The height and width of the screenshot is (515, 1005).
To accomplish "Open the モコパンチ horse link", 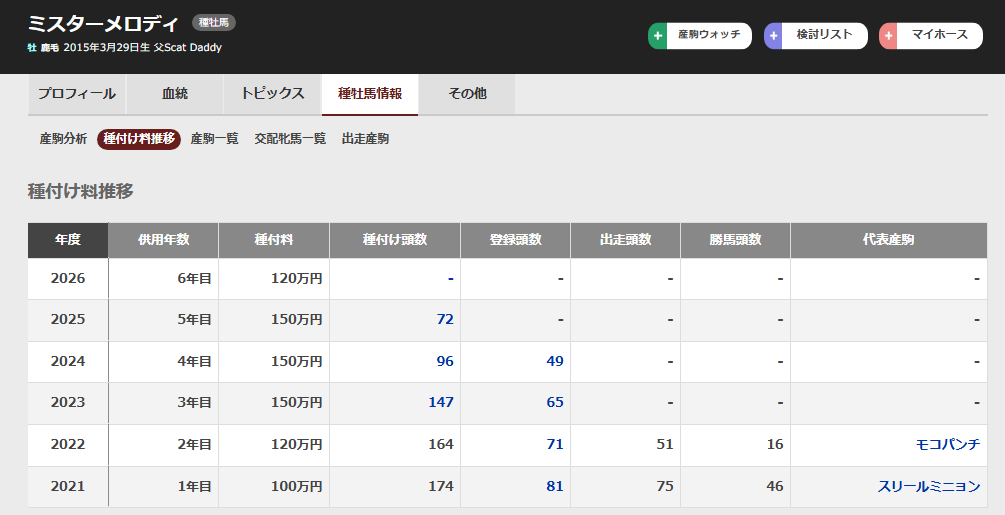I will pyautogui.click(x=948, y=444).
